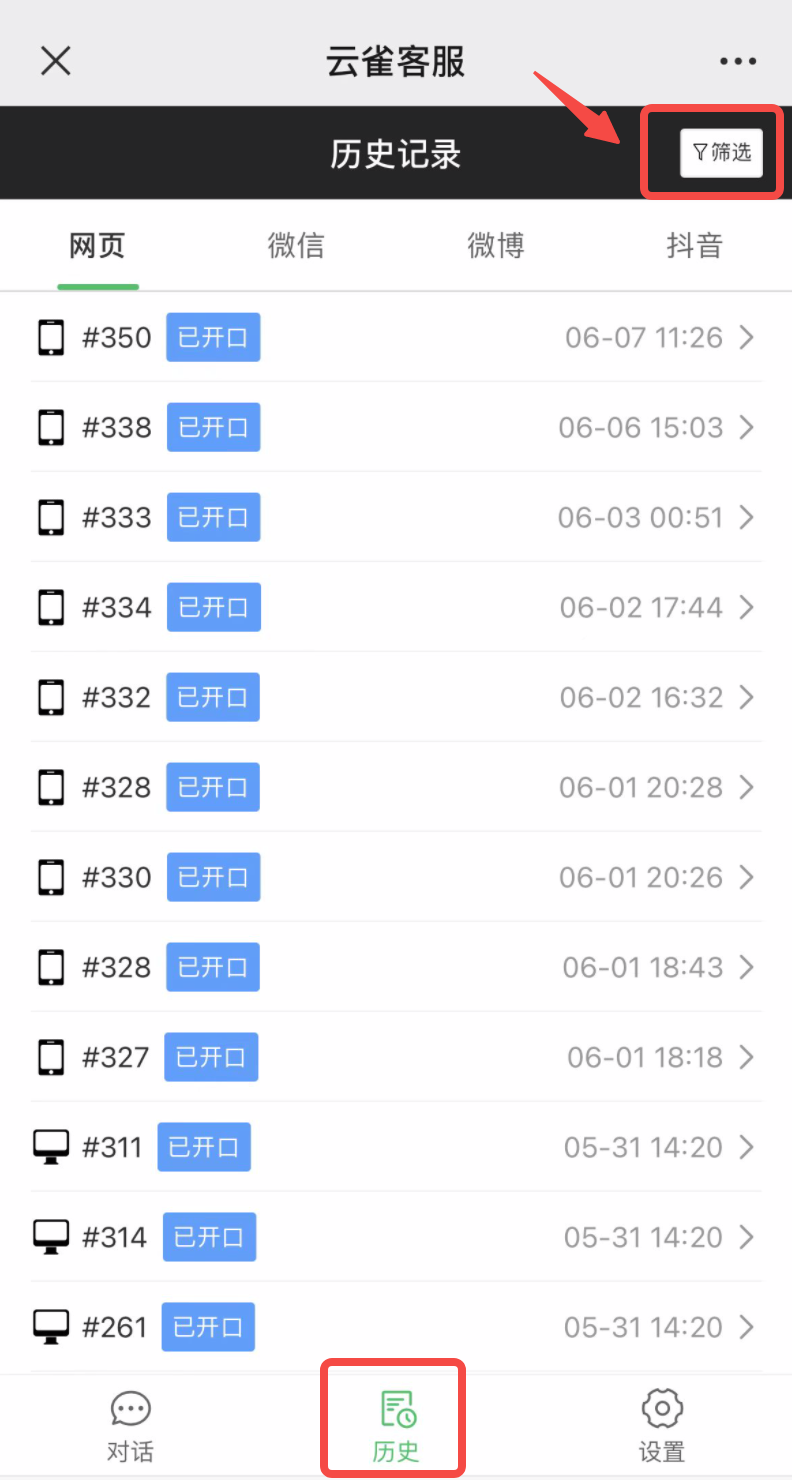Expand record #334 using its chevron

pos(746,608)
